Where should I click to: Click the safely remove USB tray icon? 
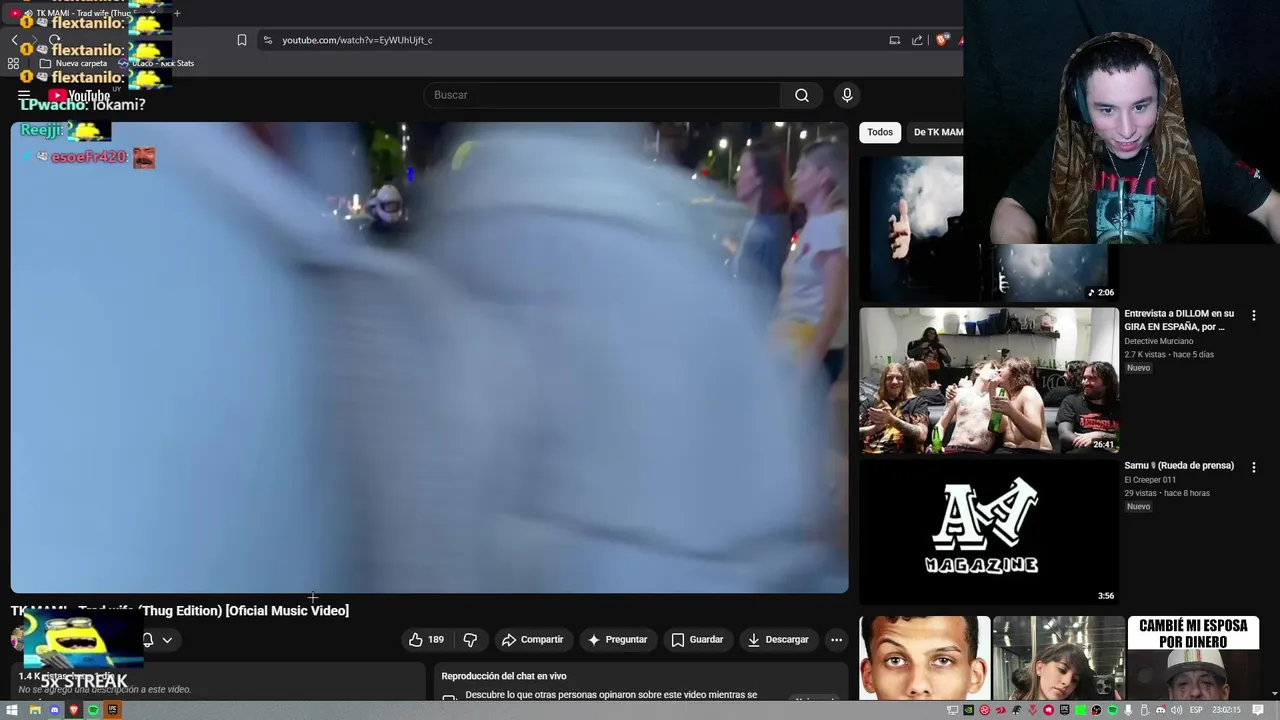(1144, 710)
